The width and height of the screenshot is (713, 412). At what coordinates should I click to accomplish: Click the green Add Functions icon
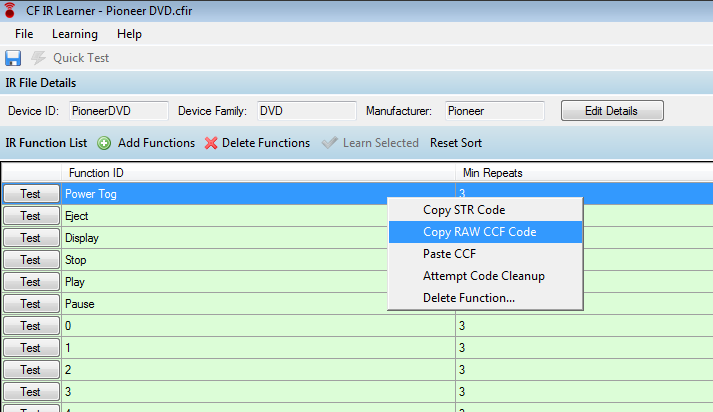point(104,143)
